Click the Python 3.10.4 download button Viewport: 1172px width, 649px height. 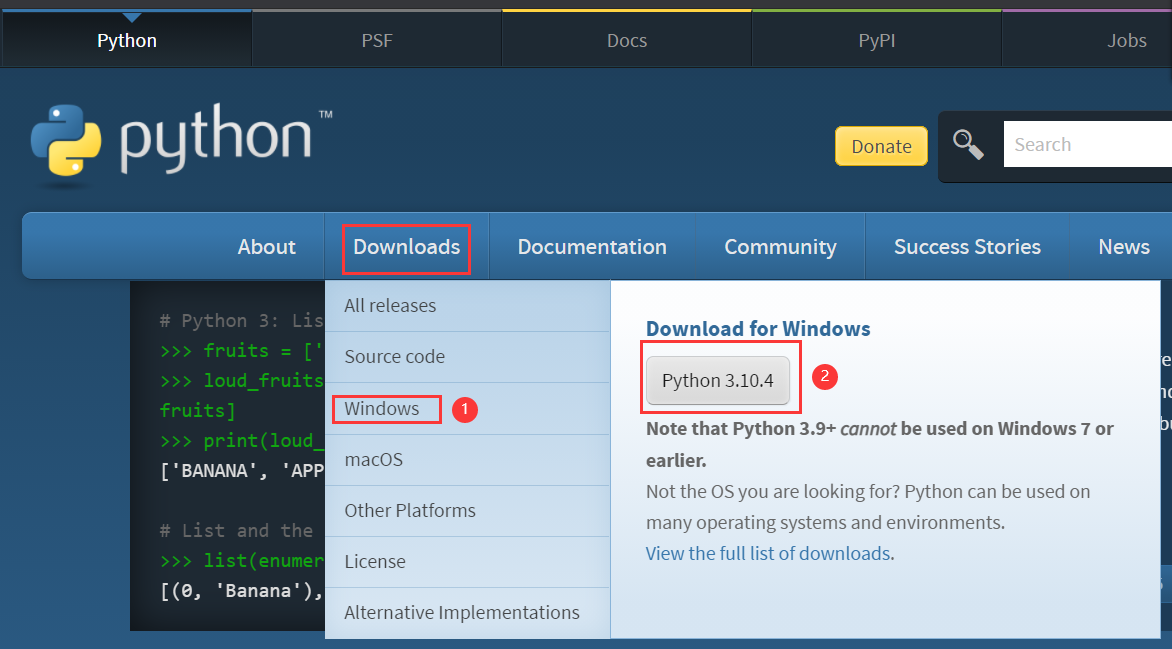(x=718, y=381)
